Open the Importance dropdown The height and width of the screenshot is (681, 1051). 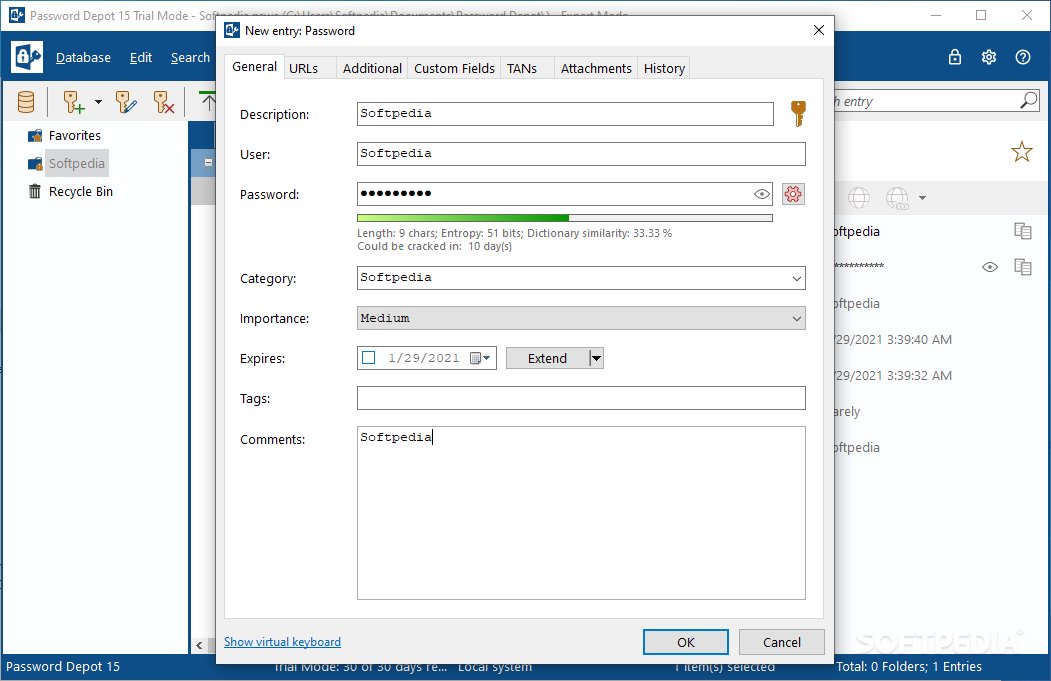796,318
